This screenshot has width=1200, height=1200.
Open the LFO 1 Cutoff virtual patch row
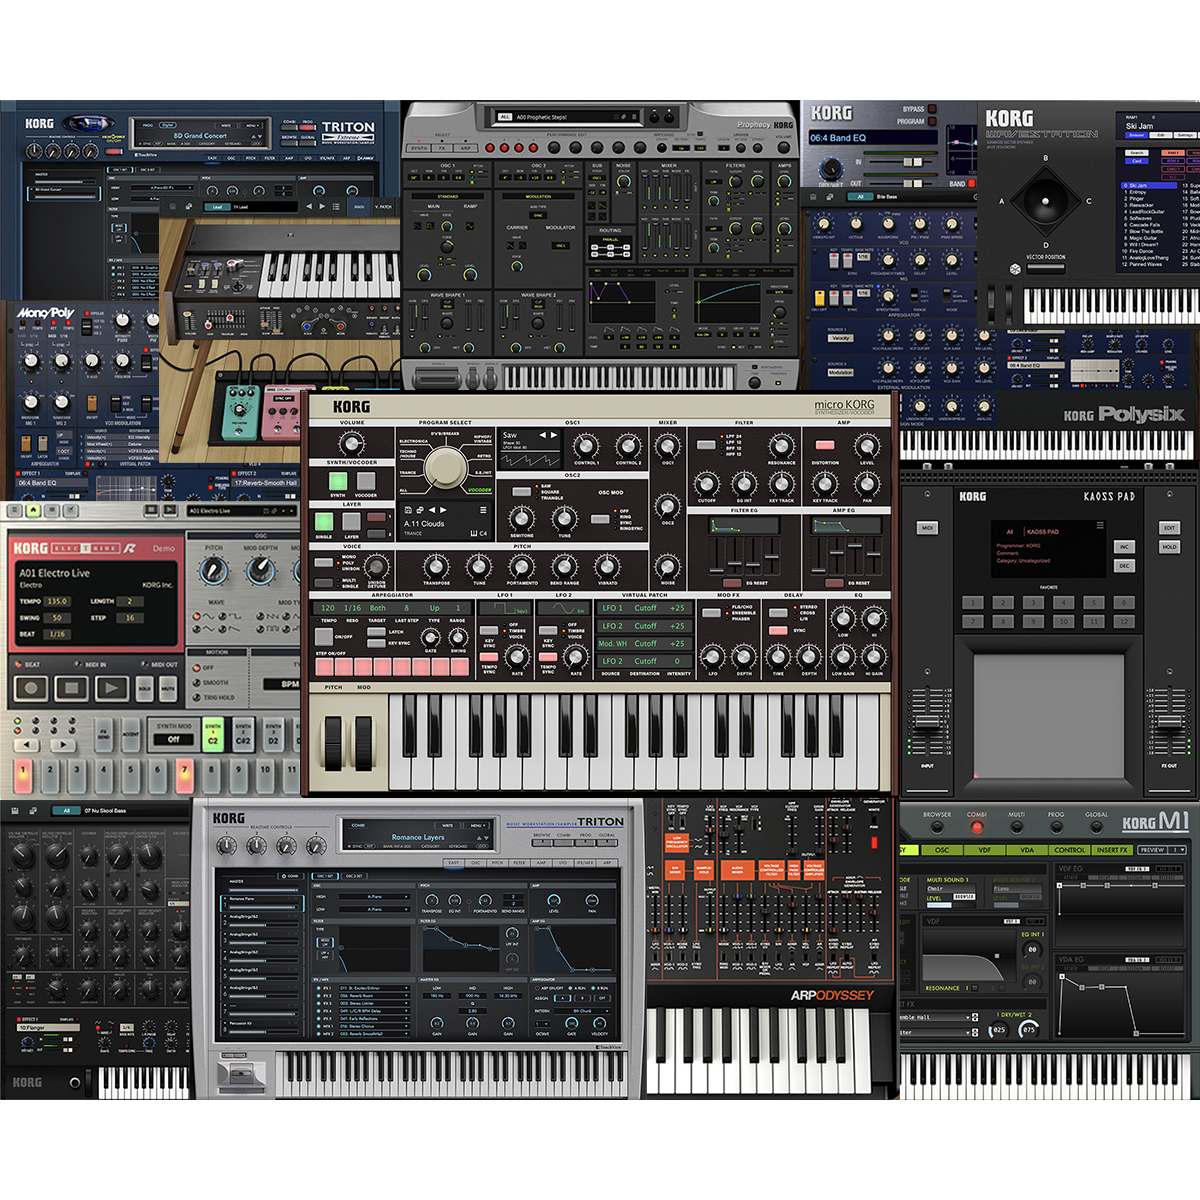coord(644,608)
